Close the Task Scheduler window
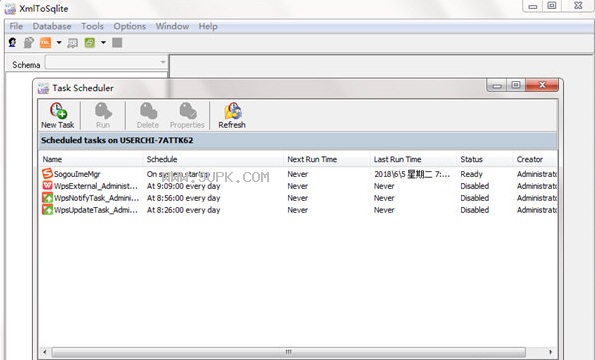The height and width of the screenshot is (360, 595). coord(542,85)
